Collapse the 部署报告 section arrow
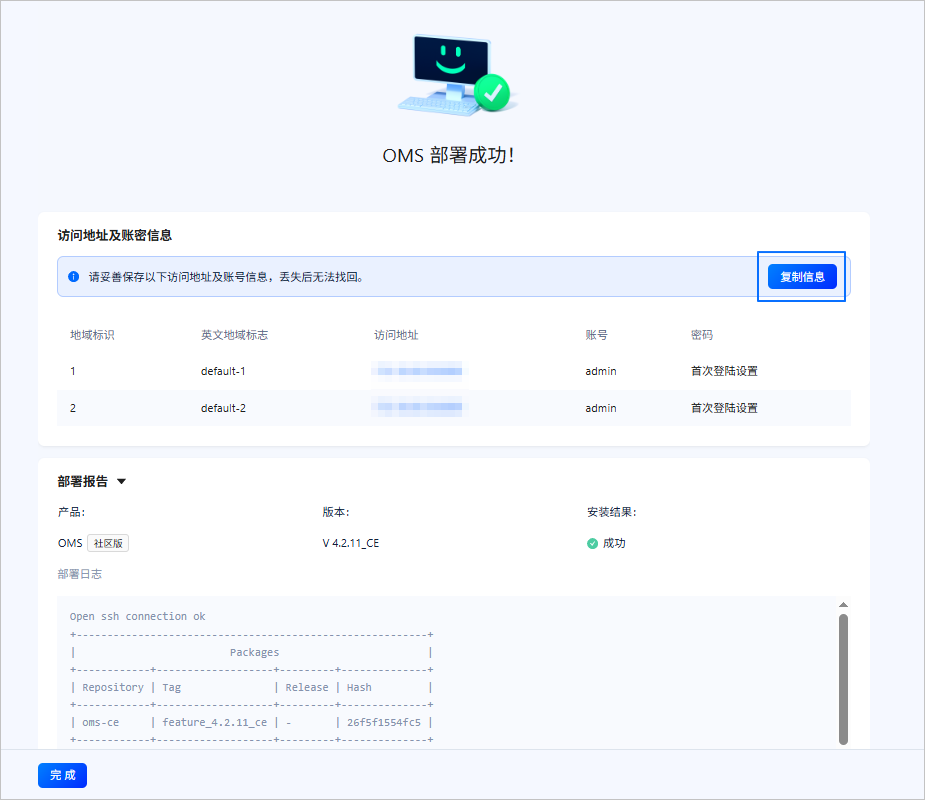The image size is (925, 800). 122,481
